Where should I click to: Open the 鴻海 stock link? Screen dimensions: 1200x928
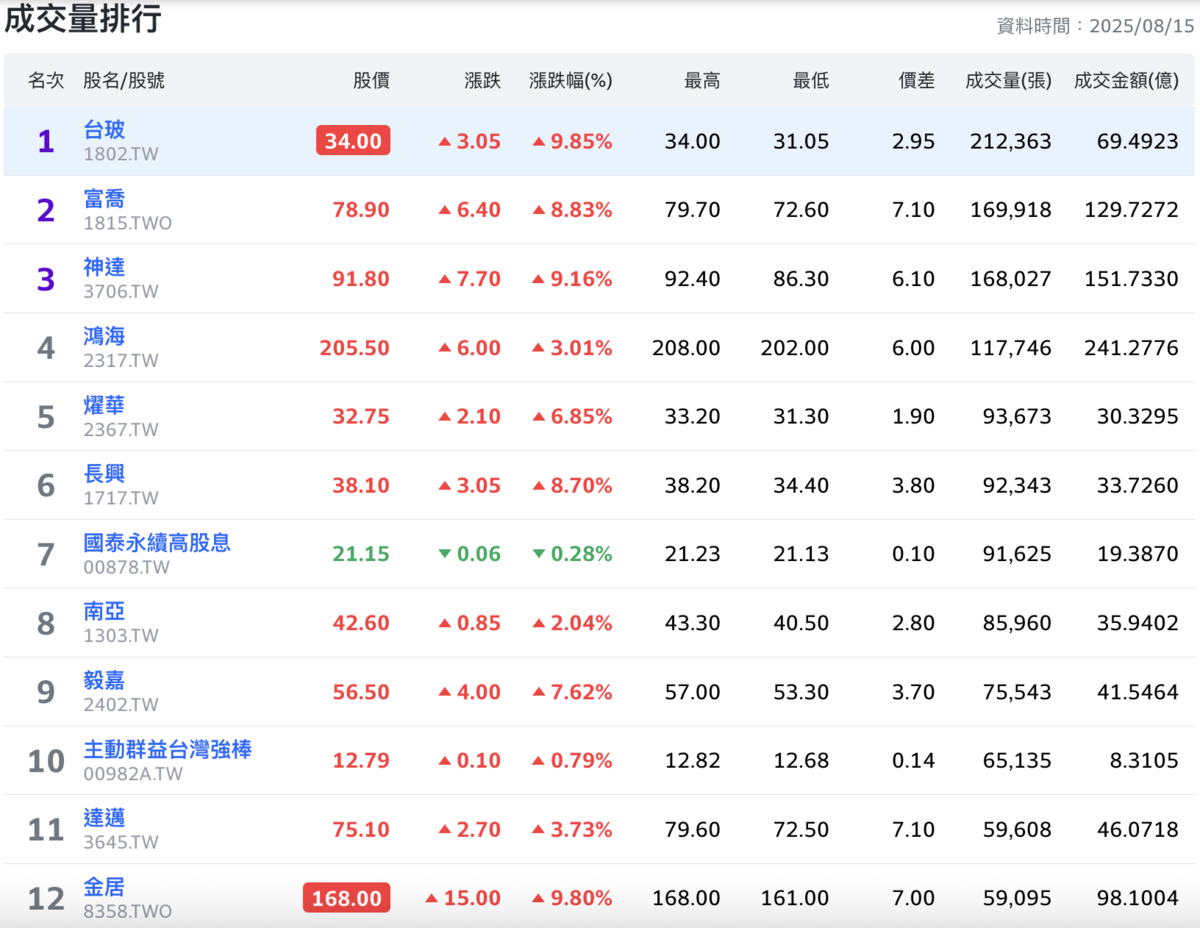pyautogui.click(x=104, y=336)
